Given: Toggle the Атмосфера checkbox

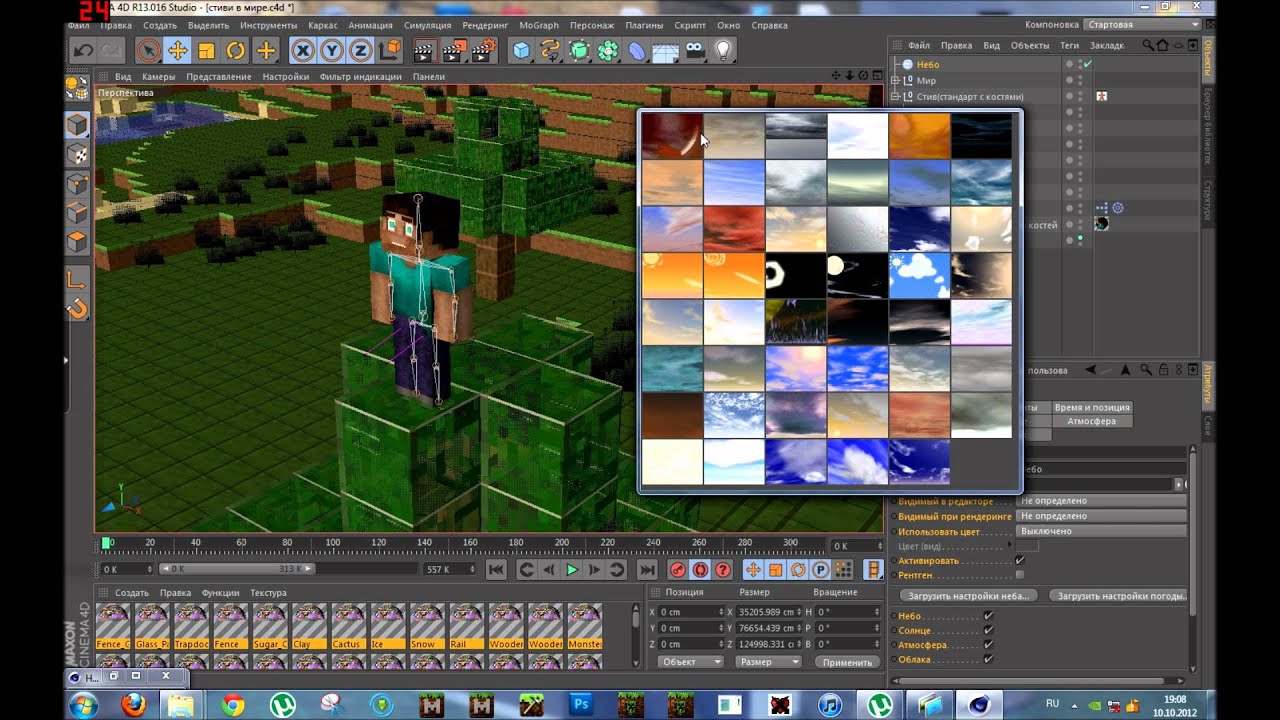Looking at the screenshot, I should [x=988, y=645].
